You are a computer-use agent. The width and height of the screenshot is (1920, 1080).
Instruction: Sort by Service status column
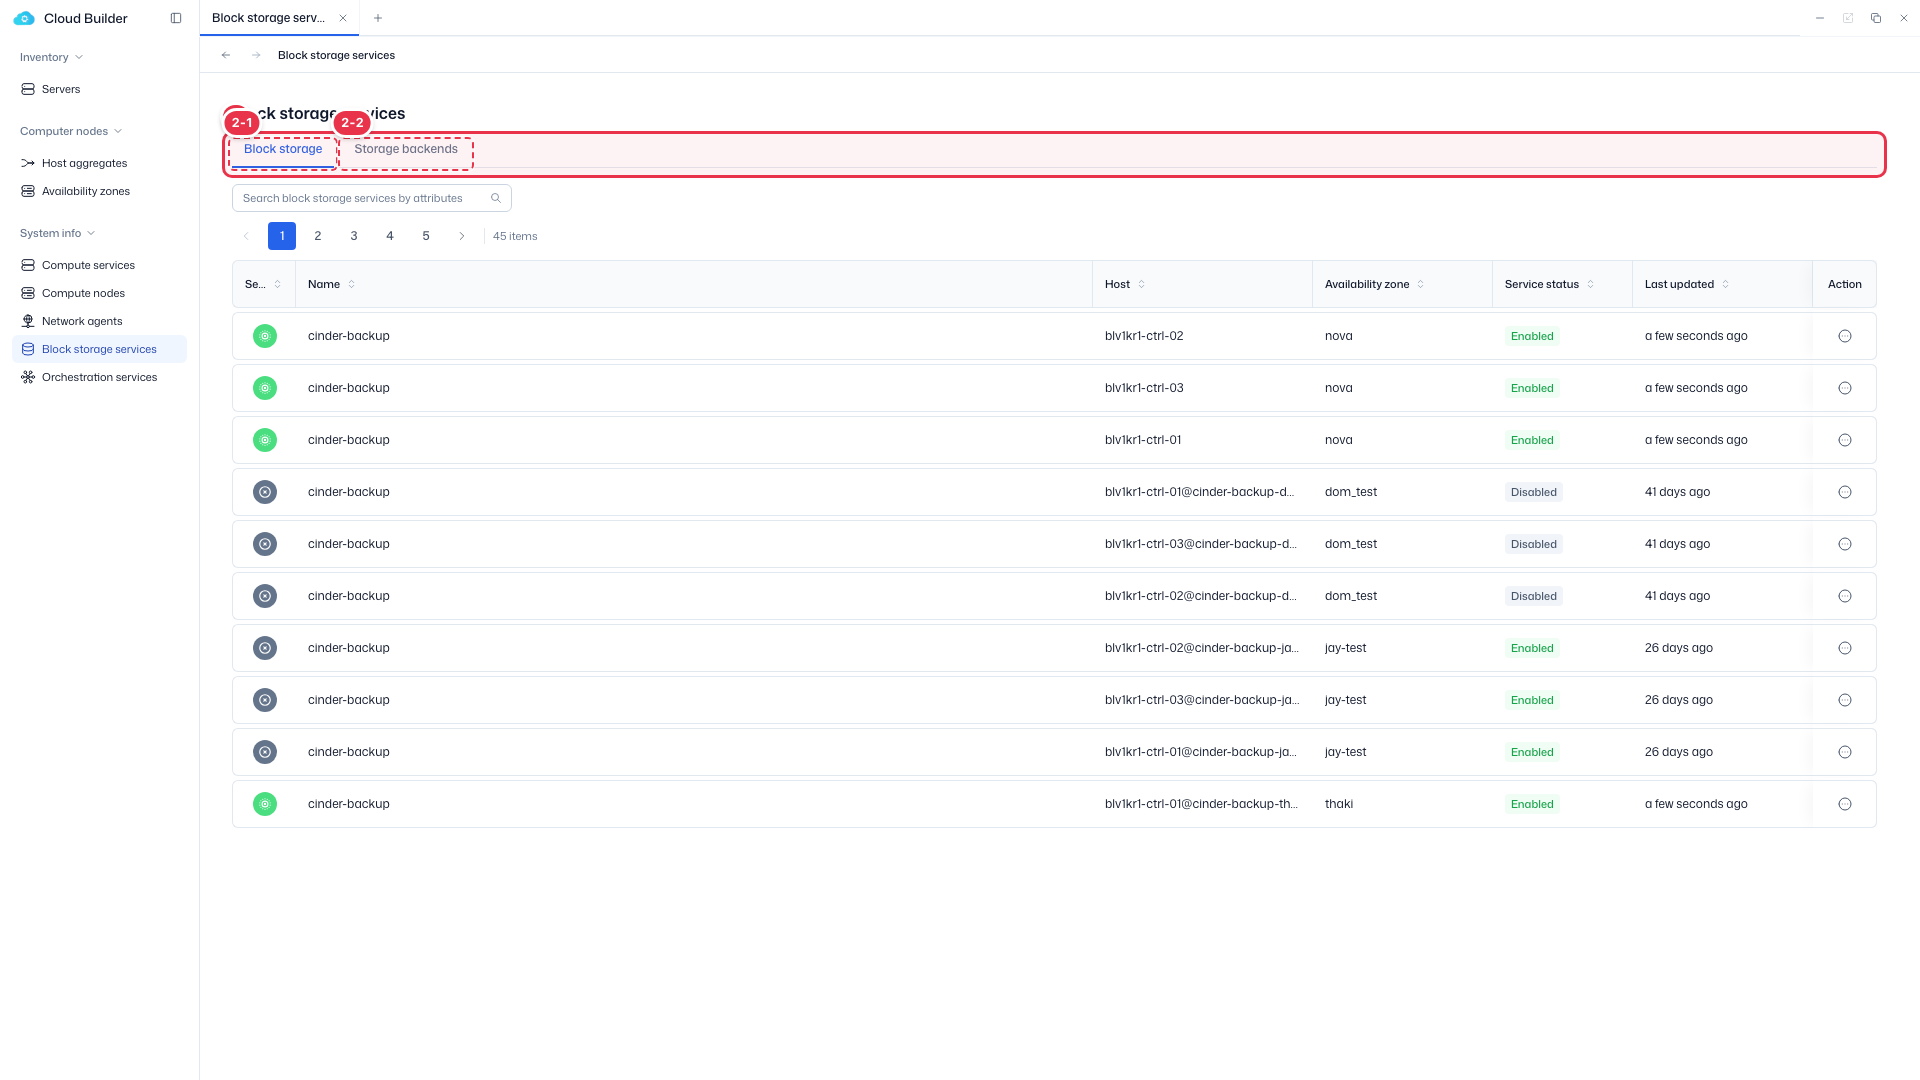tap(1591, 284)
